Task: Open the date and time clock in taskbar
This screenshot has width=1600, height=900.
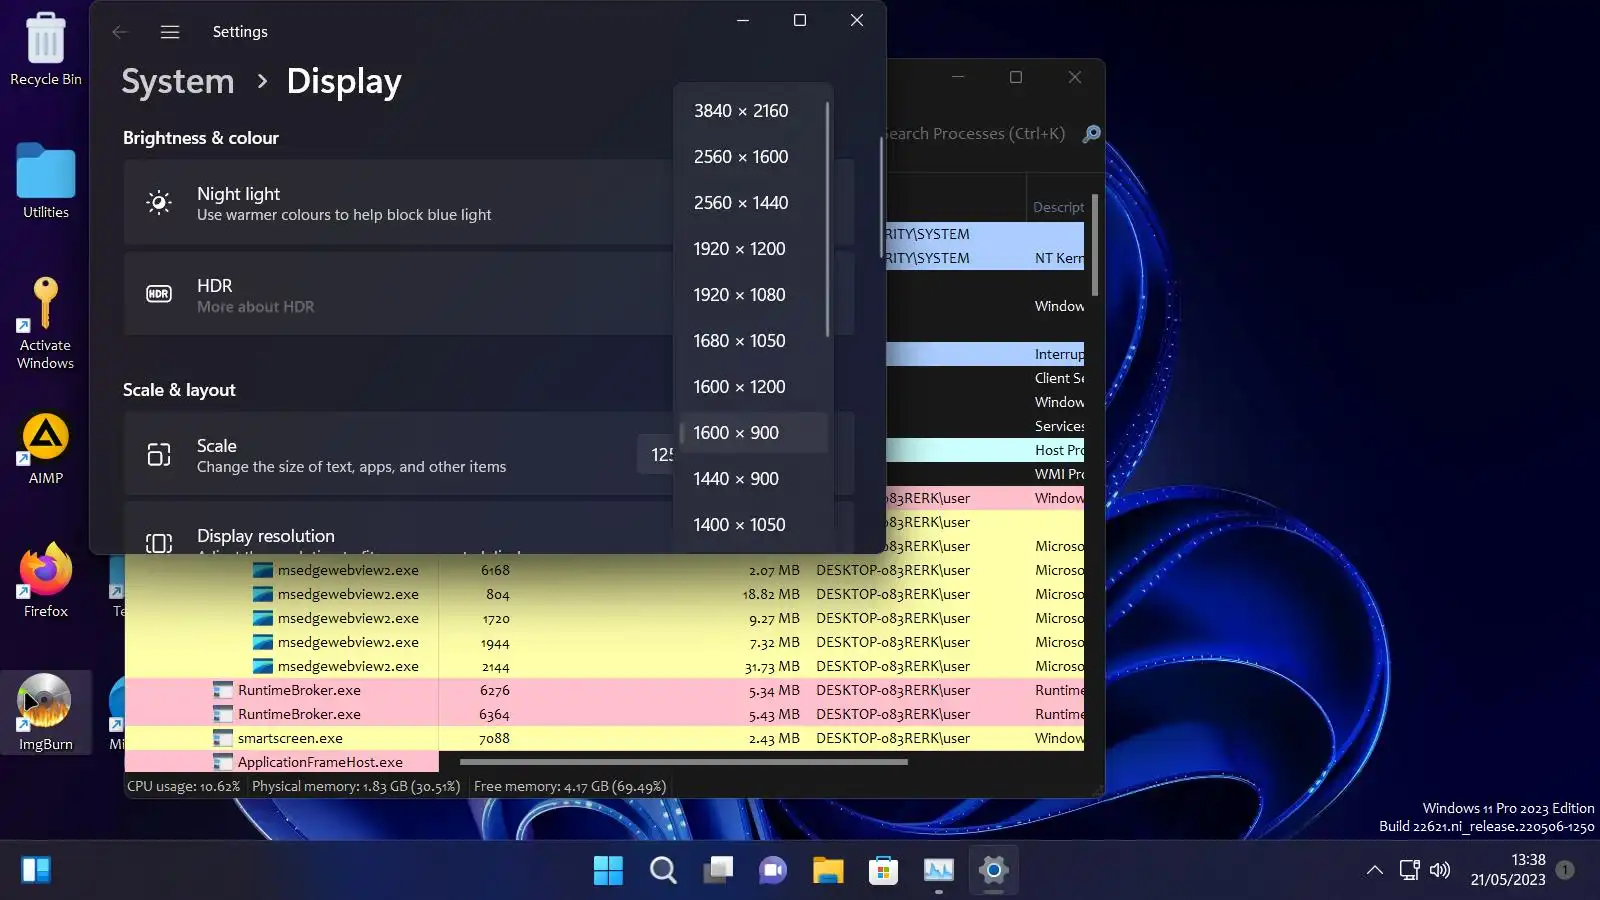Action: tap(1508, 870)
